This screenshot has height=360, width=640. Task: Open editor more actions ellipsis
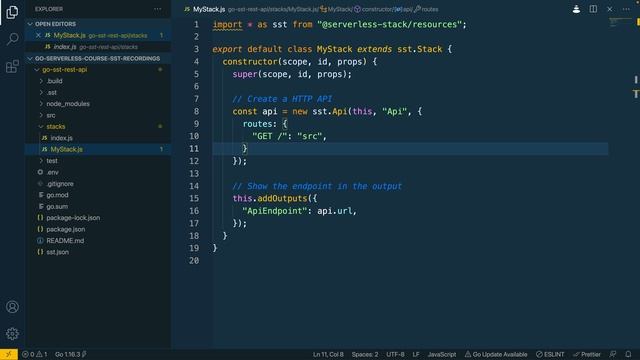click(x=626, y=9)
